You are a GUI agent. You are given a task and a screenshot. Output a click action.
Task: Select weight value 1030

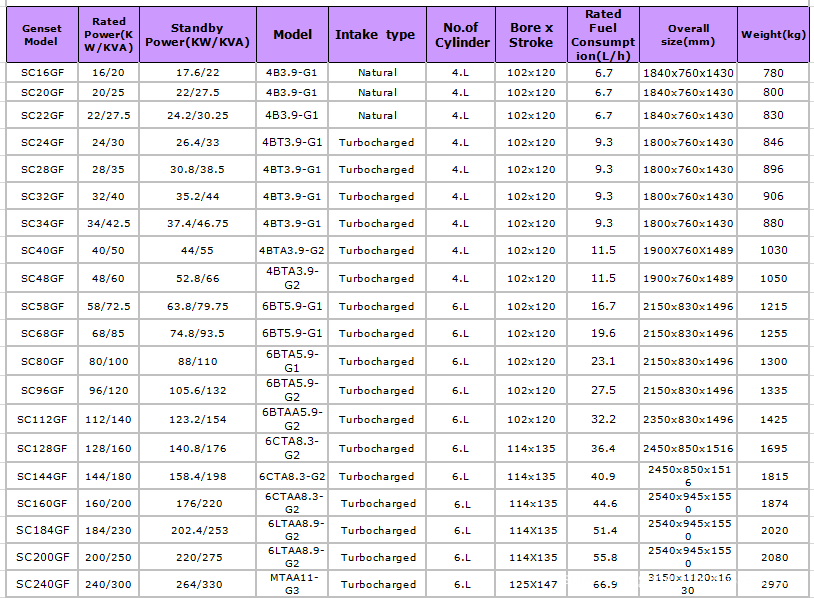coord(774,250)
